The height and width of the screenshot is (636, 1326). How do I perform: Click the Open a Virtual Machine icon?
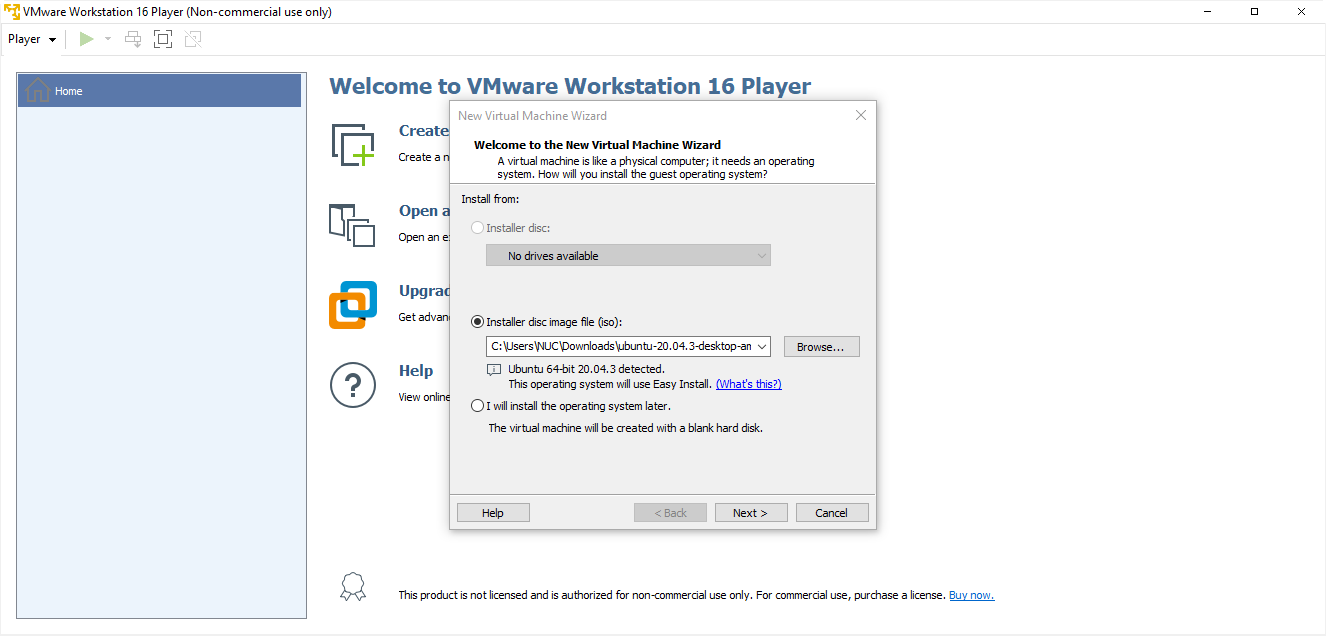click(352, 225)
